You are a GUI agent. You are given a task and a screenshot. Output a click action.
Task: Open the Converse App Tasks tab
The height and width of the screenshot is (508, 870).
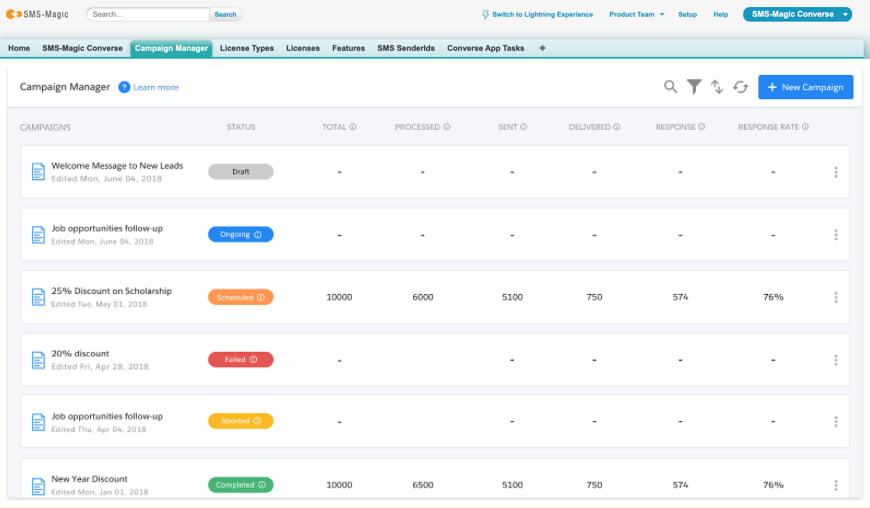click(485, 48)
